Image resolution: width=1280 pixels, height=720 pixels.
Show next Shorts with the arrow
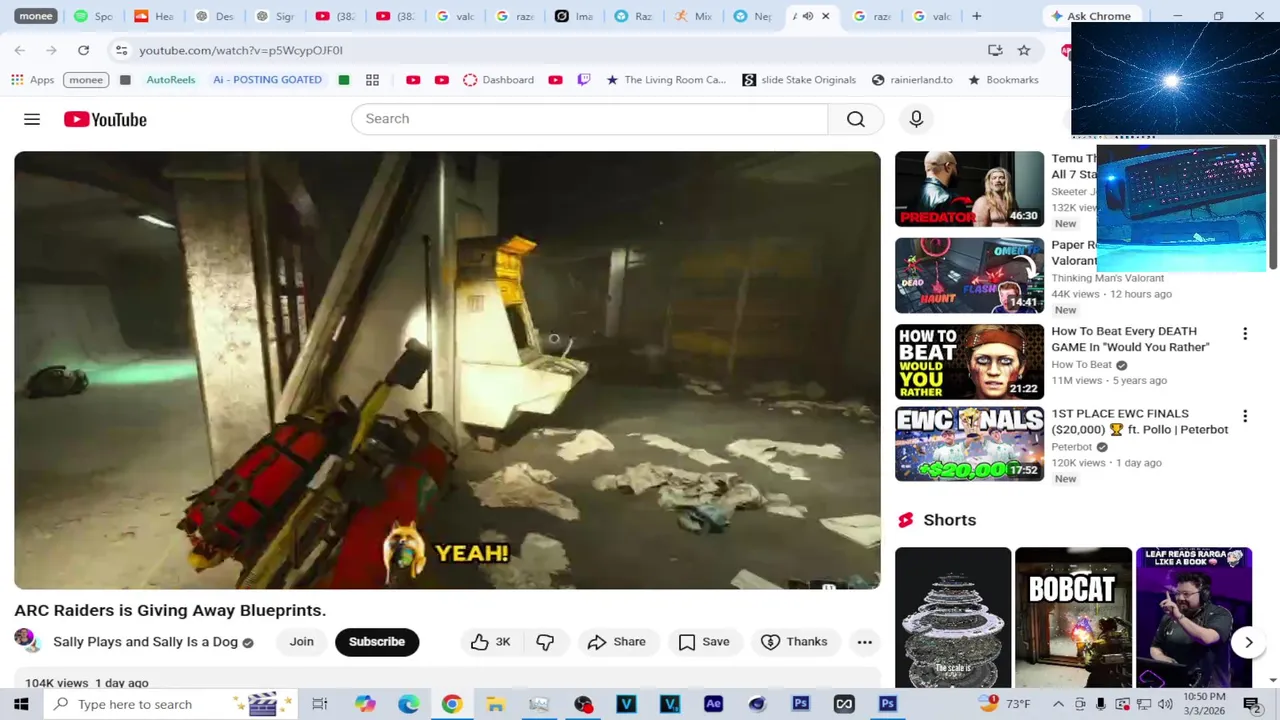[x=1248, y=642]
